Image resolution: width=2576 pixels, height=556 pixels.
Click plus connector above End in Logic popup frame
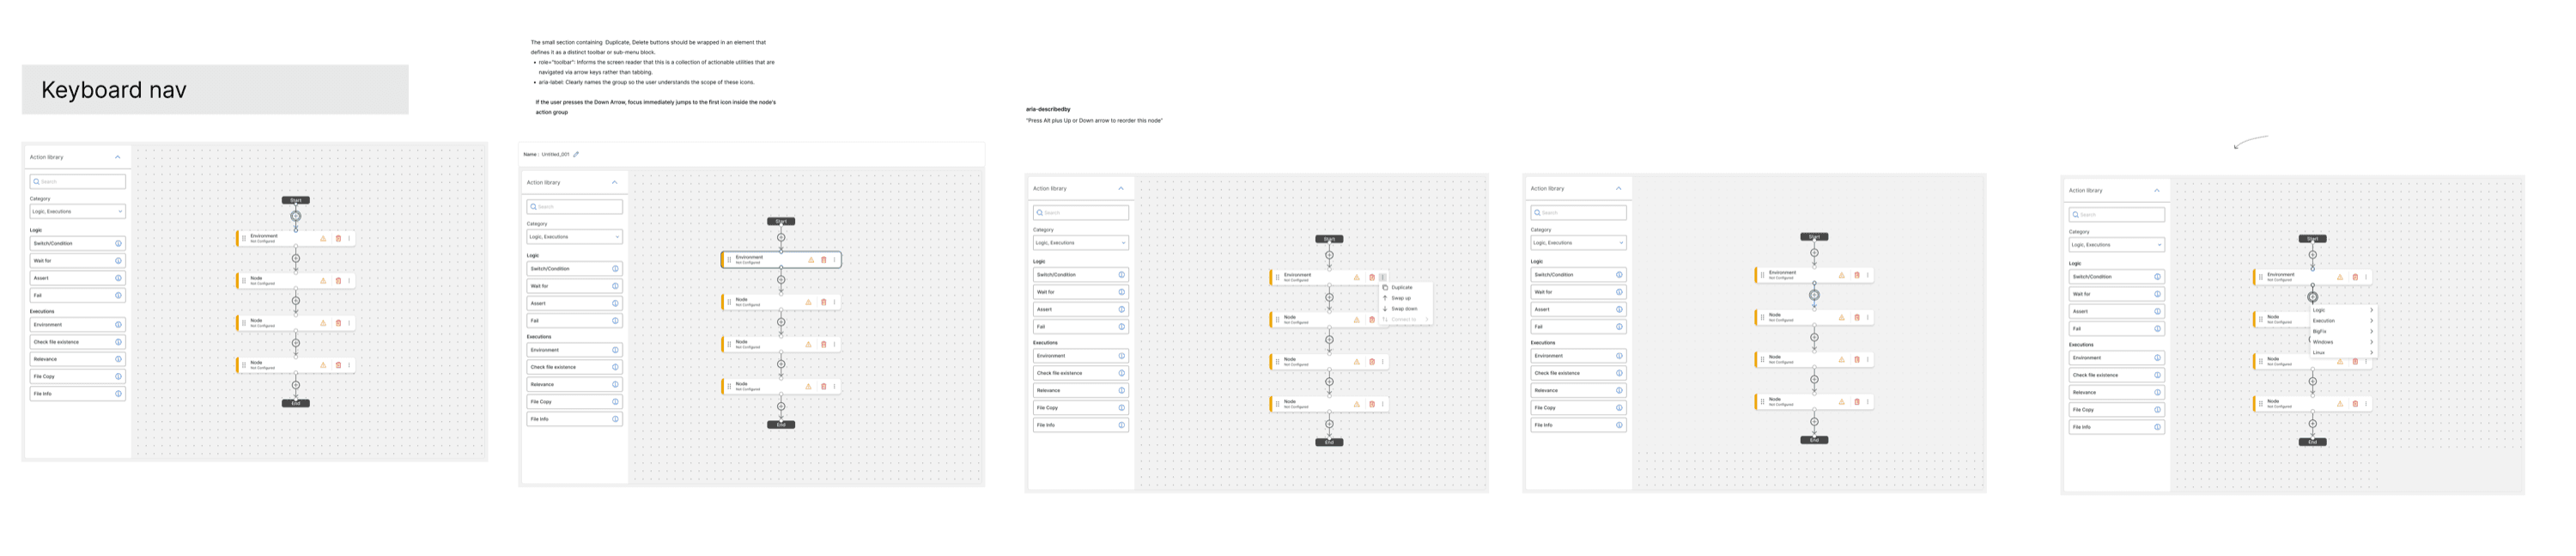tap(2312, 423)
